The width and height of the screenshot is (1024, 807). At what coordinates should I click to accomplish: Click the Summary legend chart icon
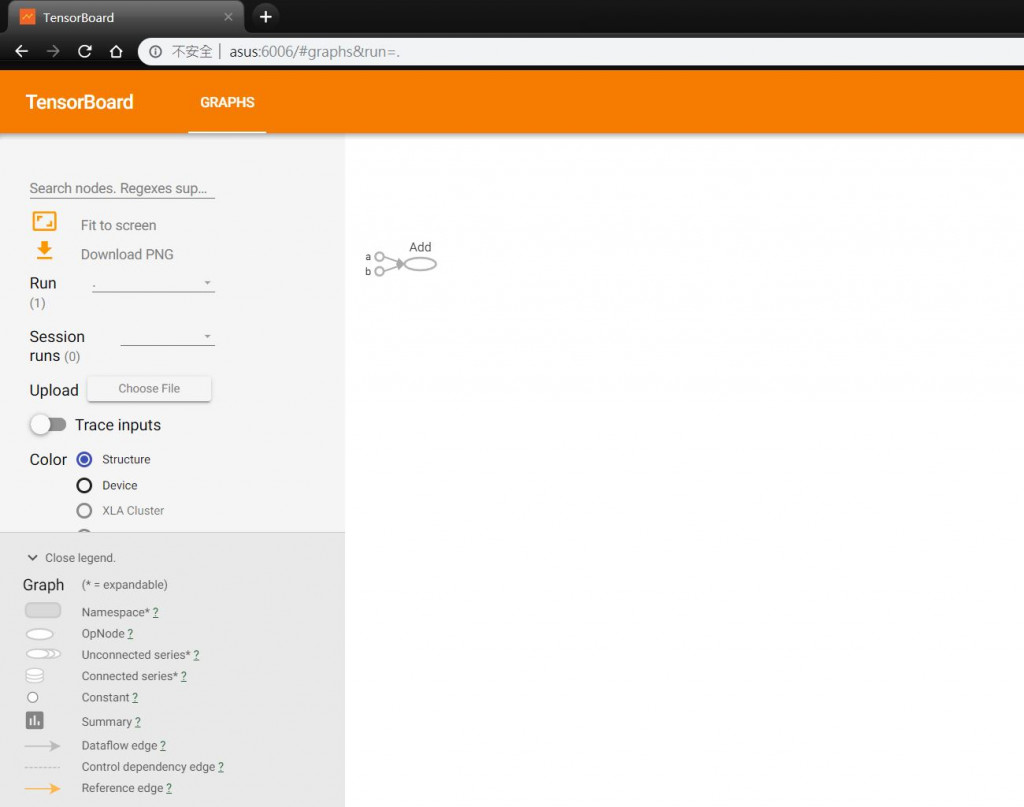[x=35, y=720]
